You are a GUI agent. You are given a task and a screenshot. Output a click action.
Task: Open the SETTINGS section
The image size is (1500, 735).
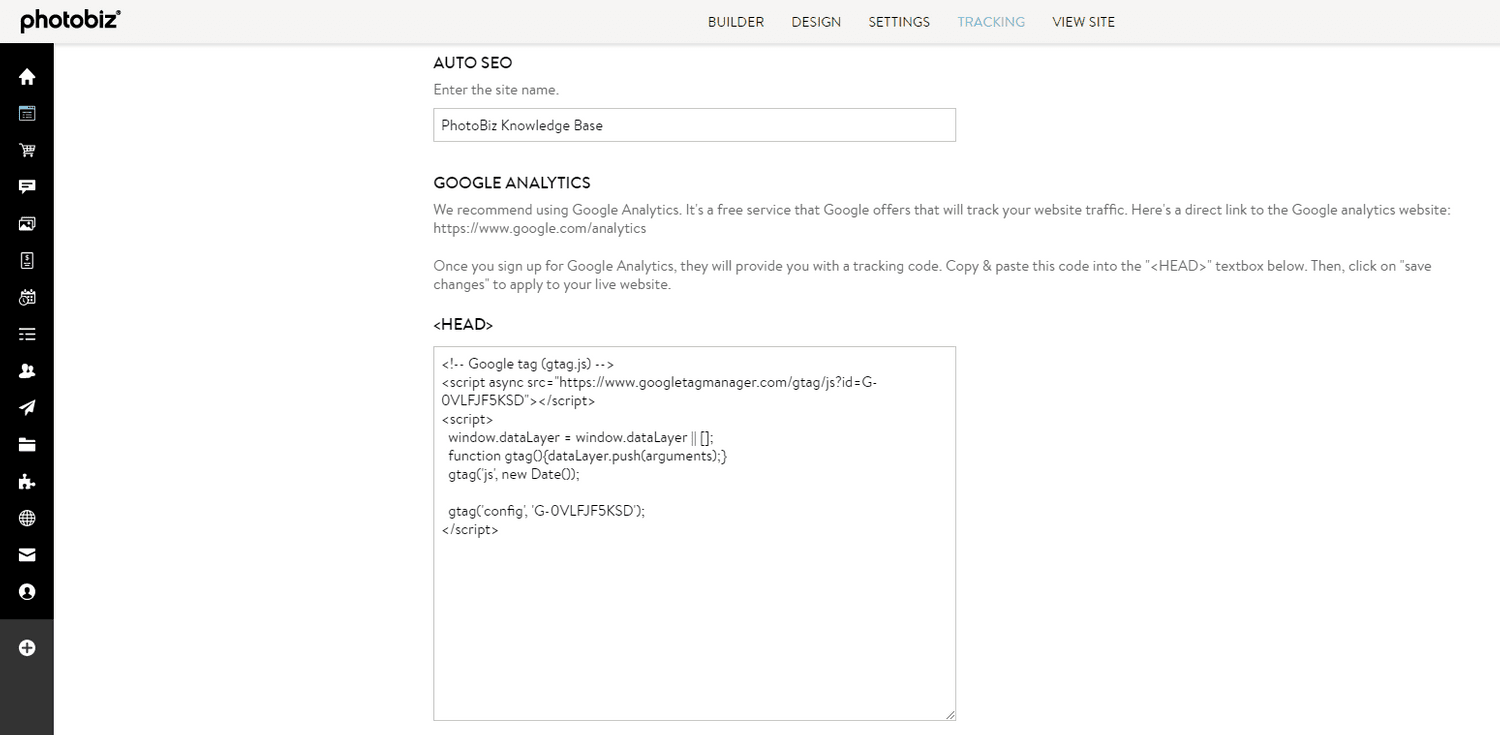tap(898, 21)
